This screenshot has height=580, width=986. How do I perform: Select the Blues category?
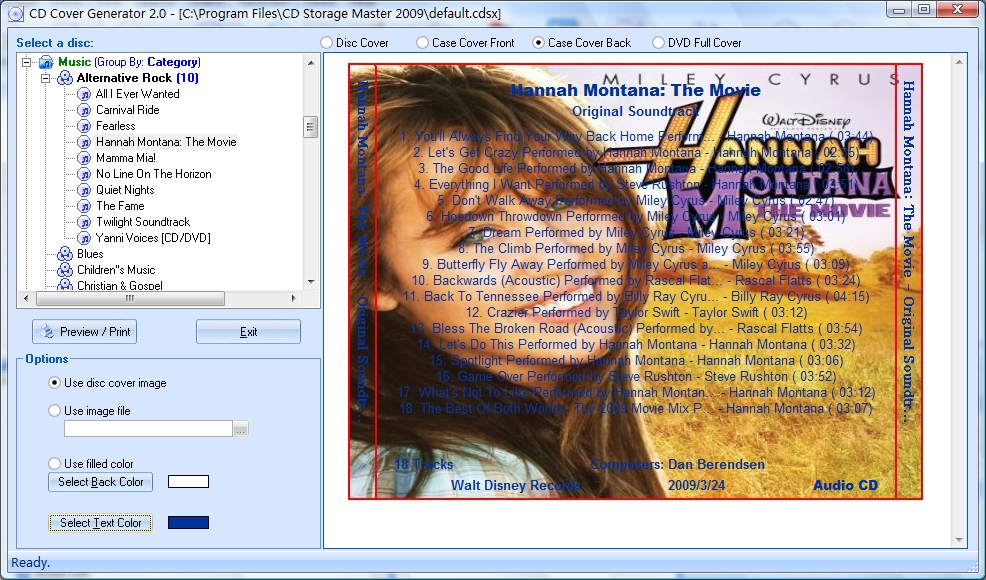(90, 254)
